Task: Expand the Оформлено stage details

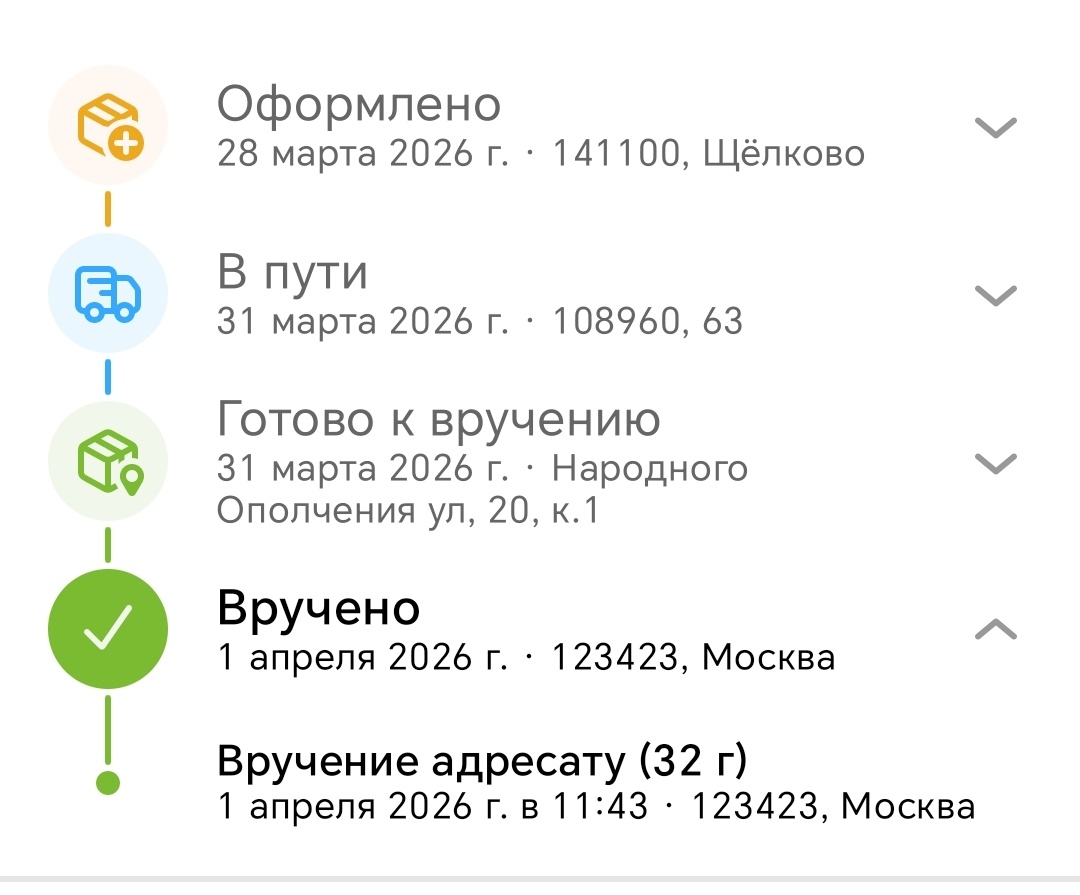Action: [992, 128]
